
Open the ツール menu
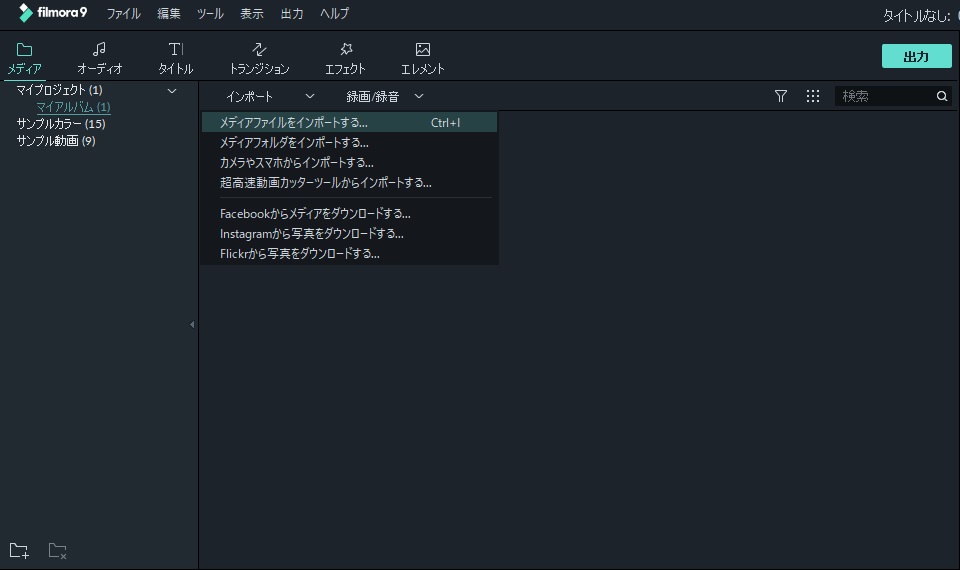[210, 13]
